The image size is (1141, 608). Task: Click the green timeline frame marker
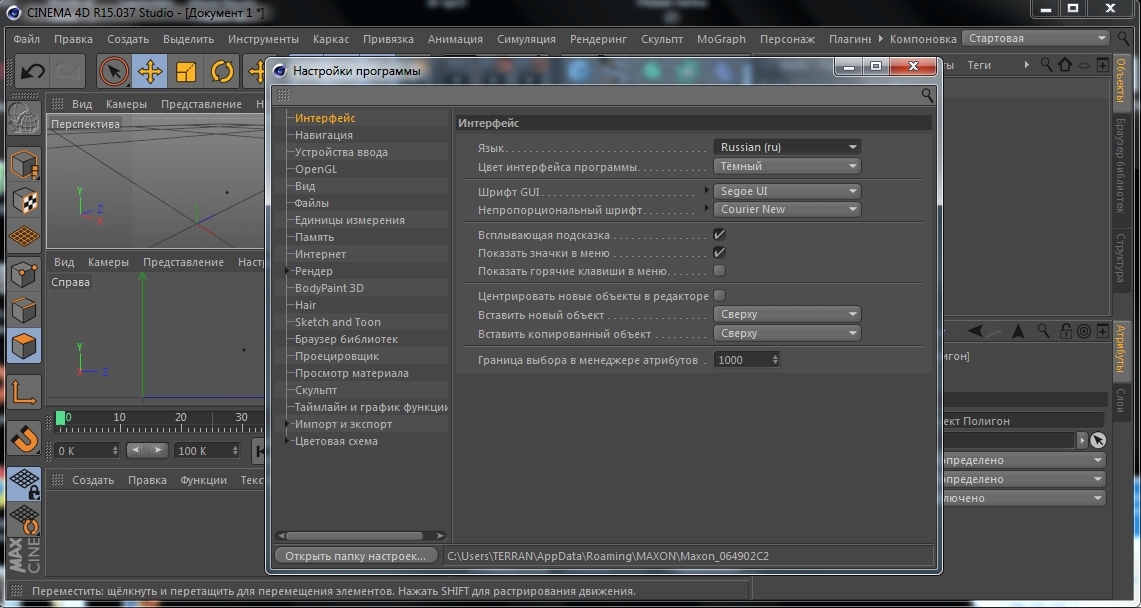point(60,417)
